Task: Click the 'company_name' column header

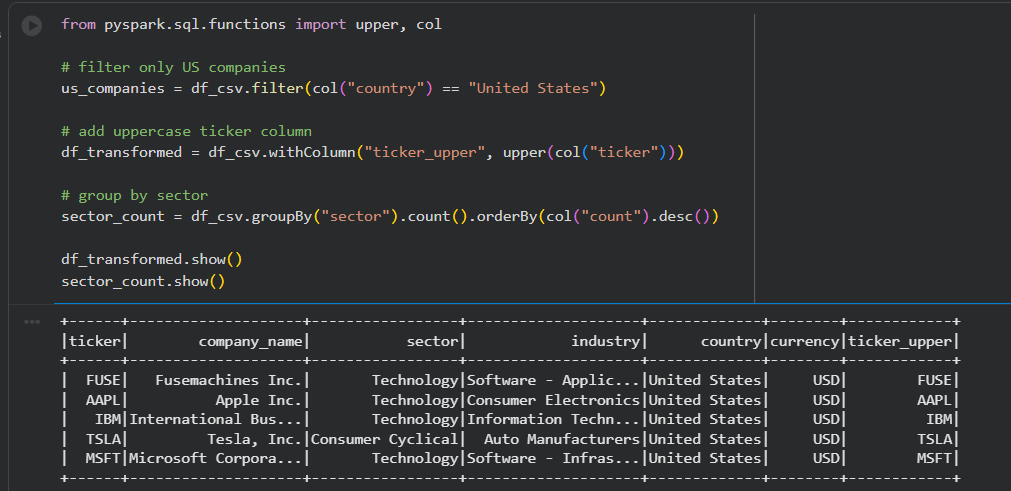Action: coord(250,342)
